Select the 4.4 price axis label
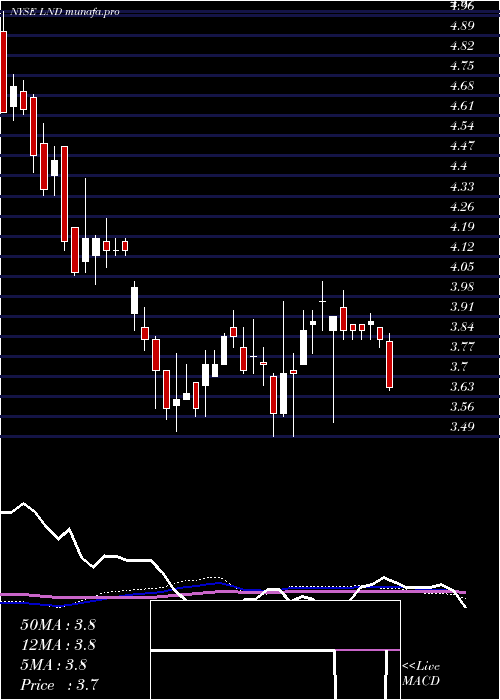 (x=458, y=166)
